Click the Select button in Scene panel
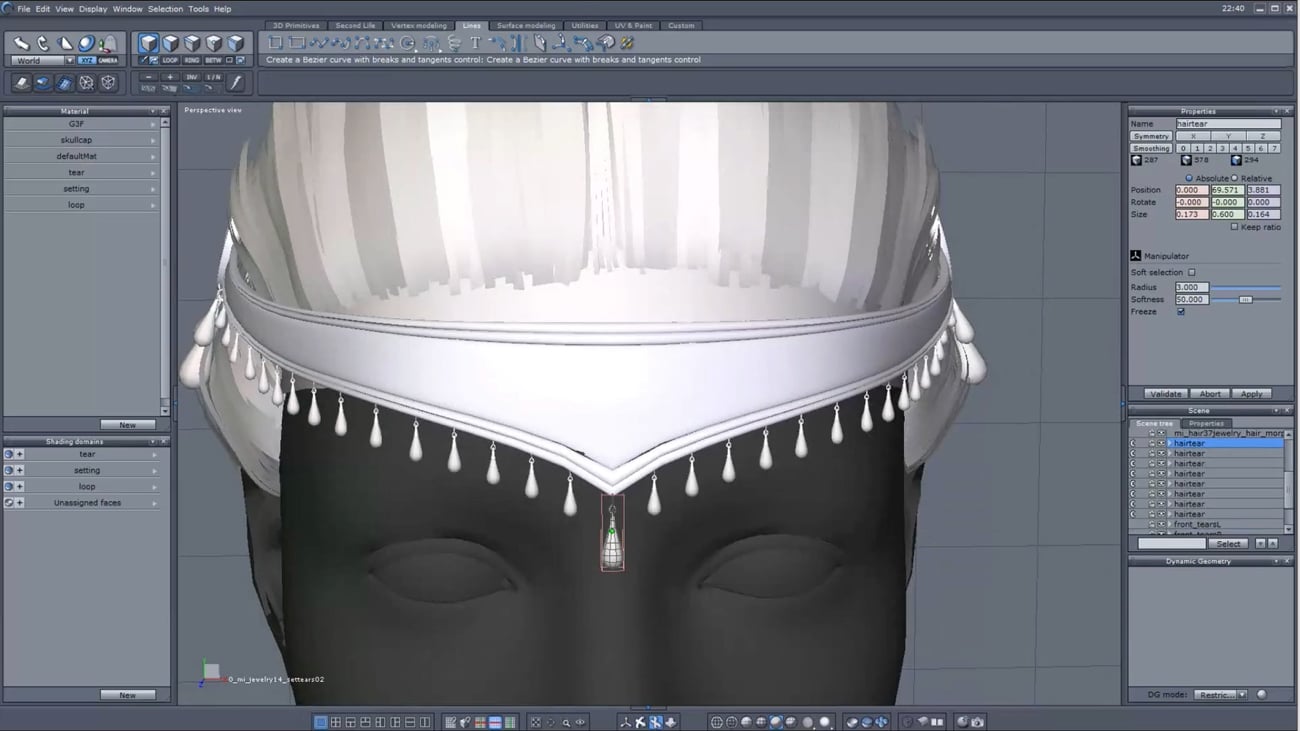 point(1229,544)
